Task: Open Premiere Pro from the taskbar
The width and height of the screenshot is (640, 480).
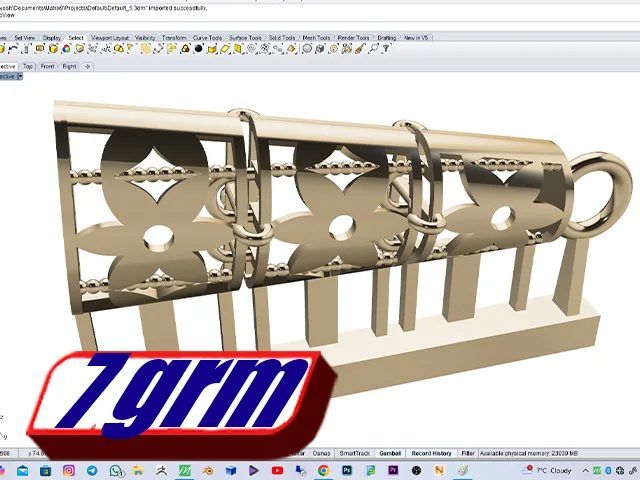Action: point(393,471)
